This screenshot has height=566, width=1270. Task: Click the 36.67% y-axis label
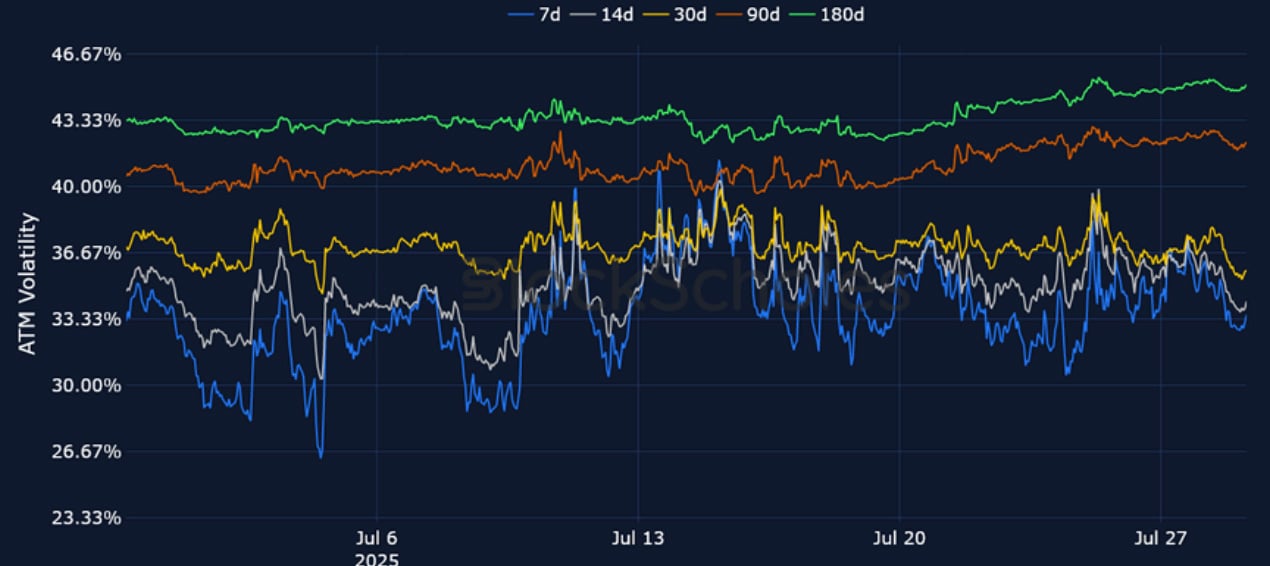[x=86, y=253]
